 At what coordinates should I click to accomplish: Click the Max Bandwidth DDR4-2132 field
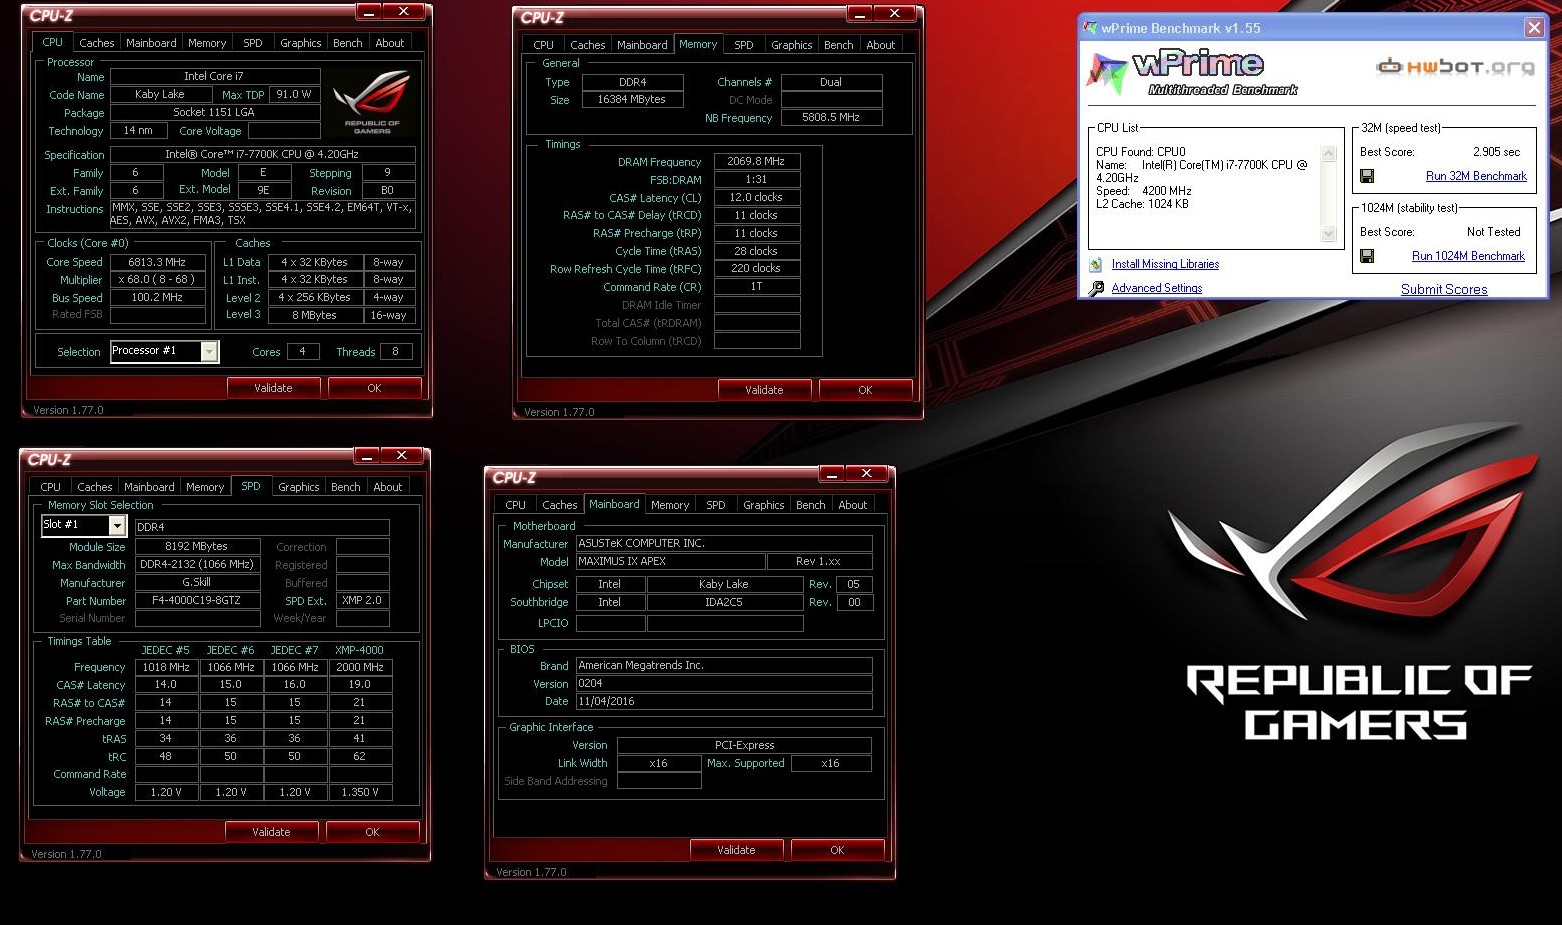(198, 564)
